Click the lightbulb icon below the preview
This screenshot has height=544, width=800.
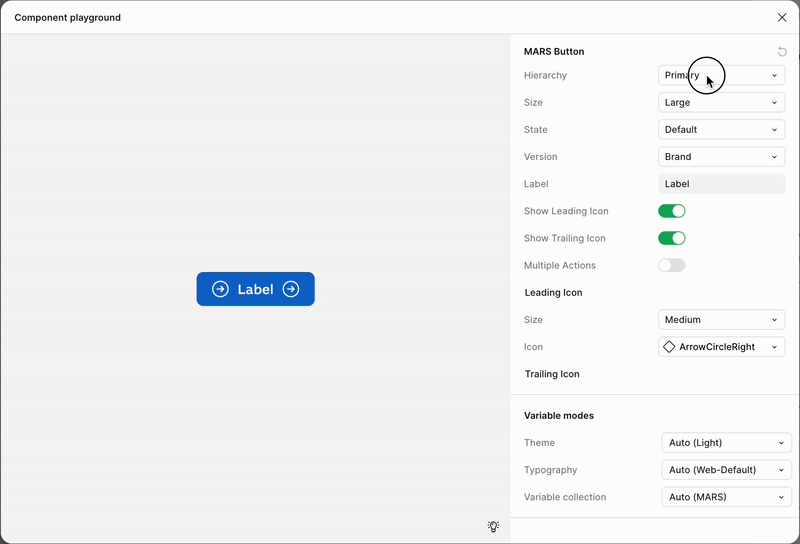click(493, 527)
